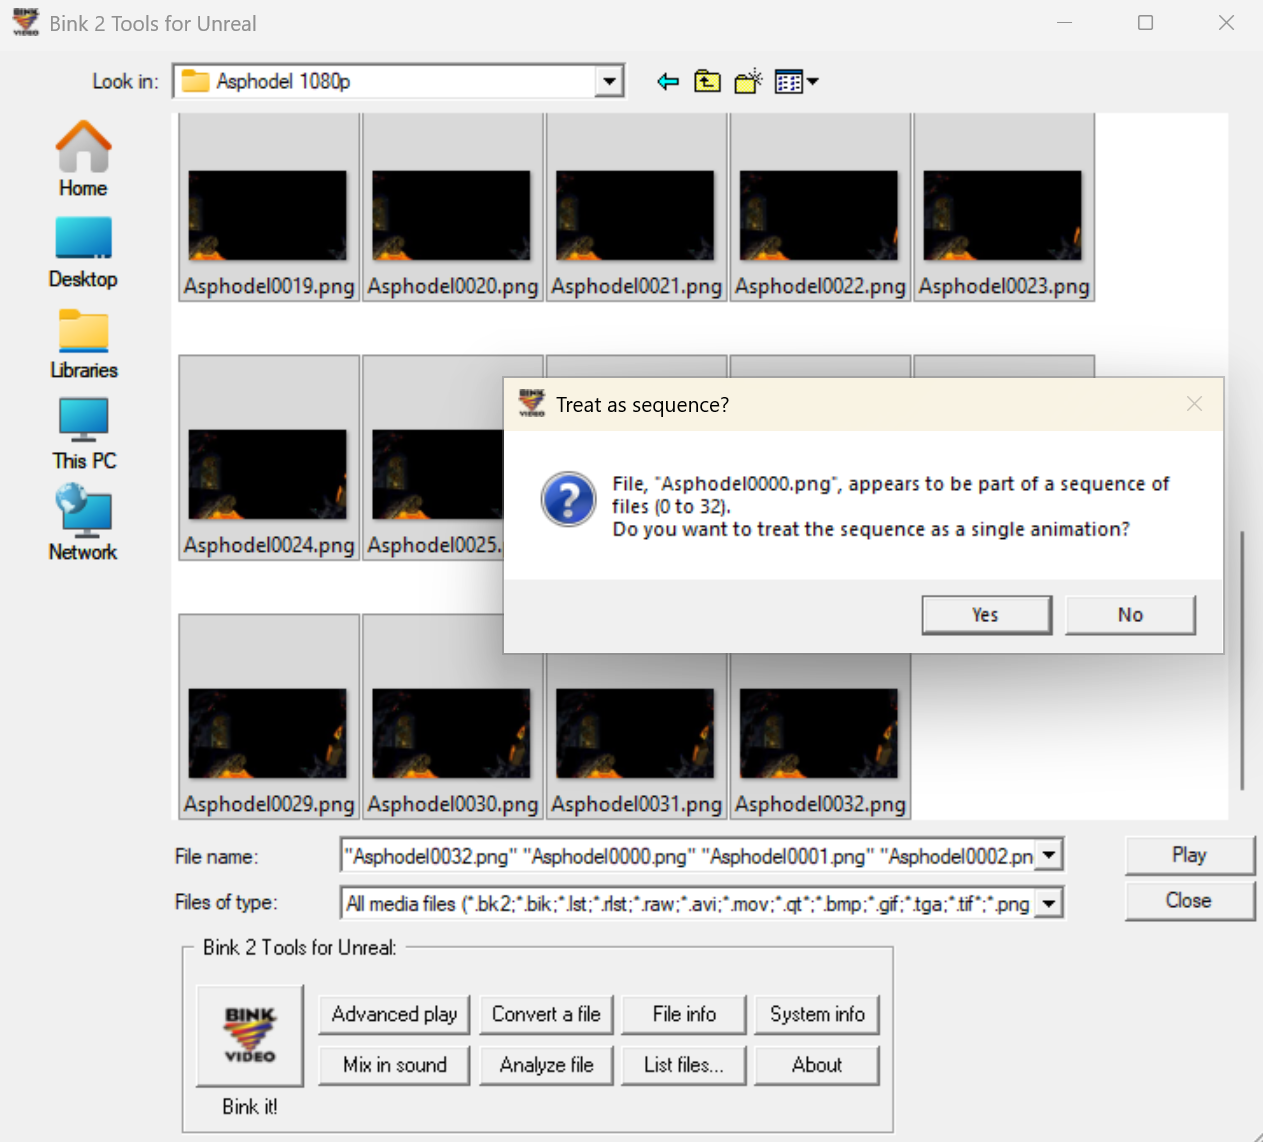
Task: Open the File name history dropdown
Action: click(x=1049, y=855)
